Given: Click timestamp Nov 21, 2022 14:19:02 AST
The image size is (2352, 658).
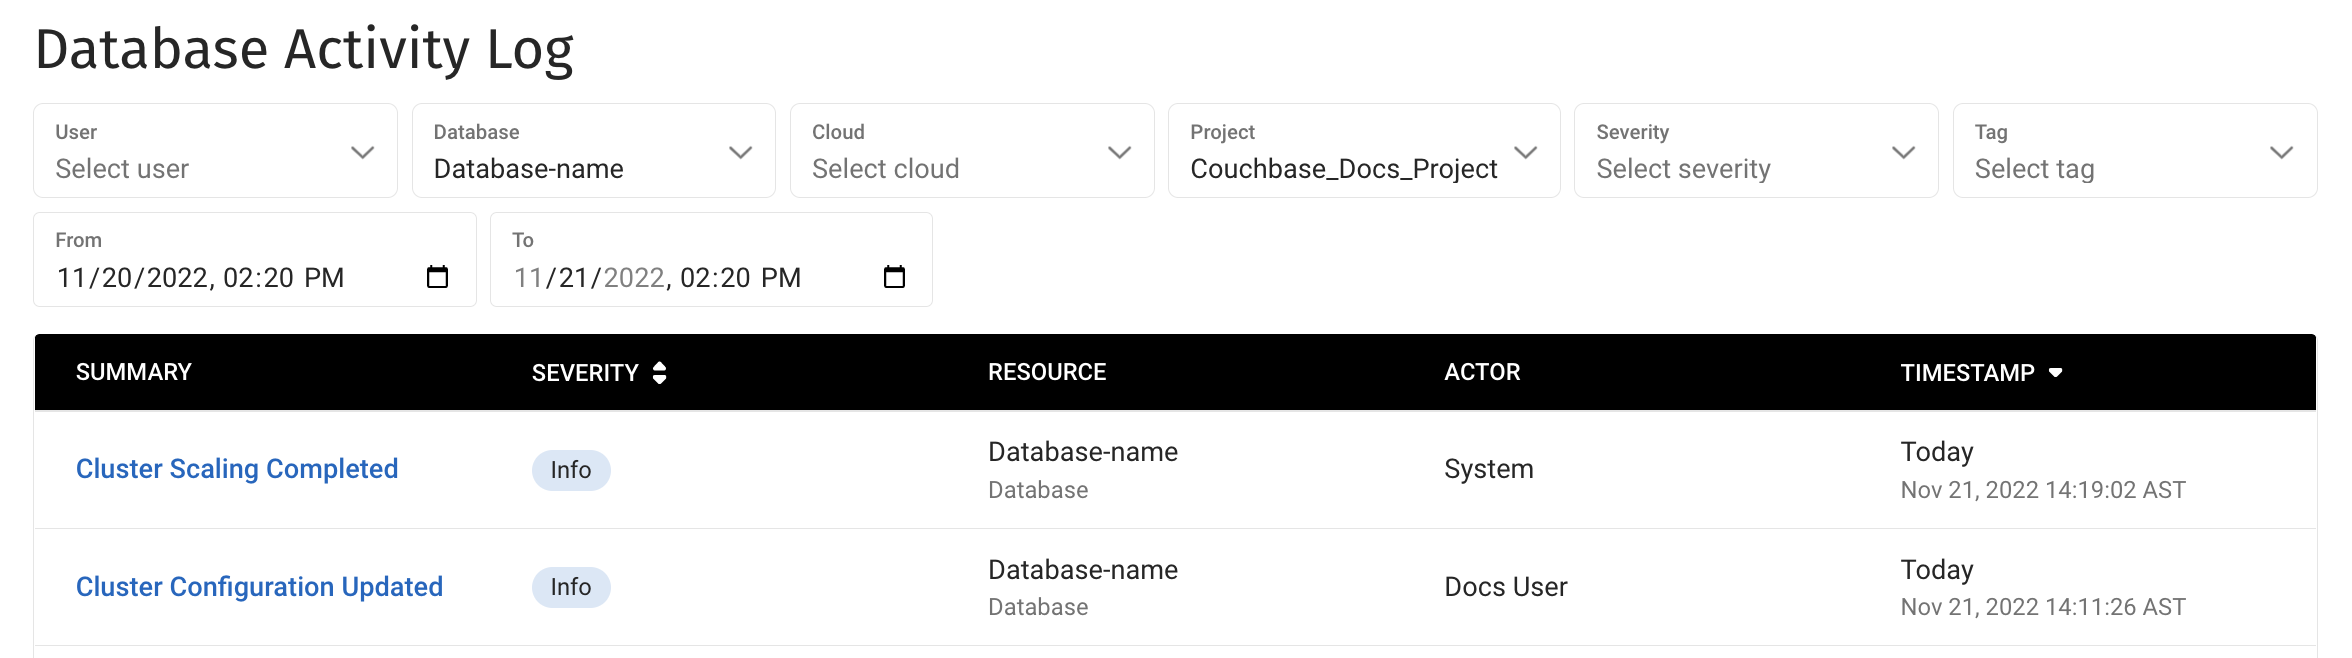Looking at the screenshot, I should (x=2042, y=490).
